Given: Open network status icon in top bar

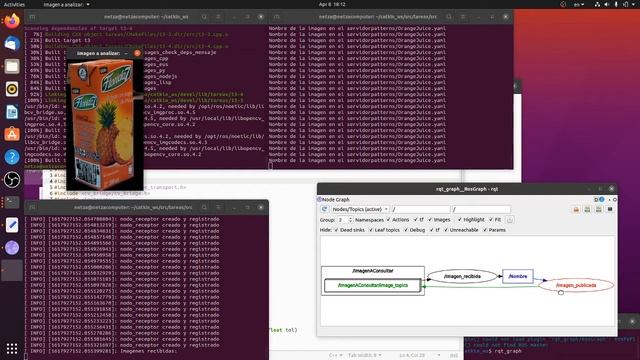Looking at the screenshot, I should [597, 4].
